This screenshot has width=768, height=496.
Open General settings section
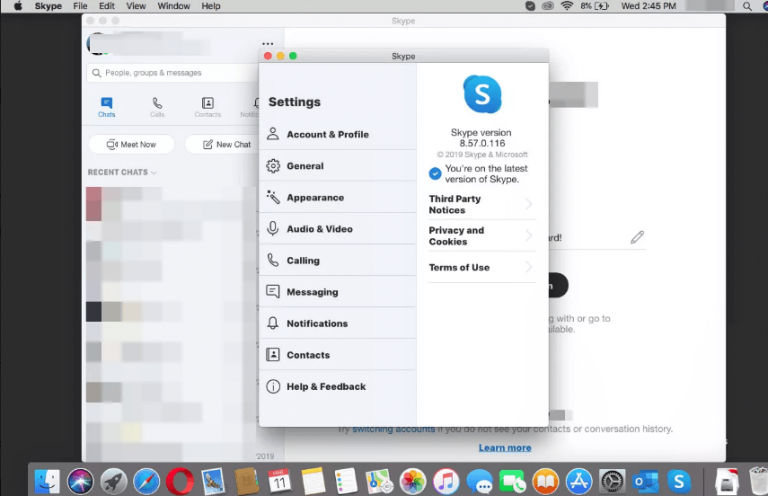tap(337, 166)
